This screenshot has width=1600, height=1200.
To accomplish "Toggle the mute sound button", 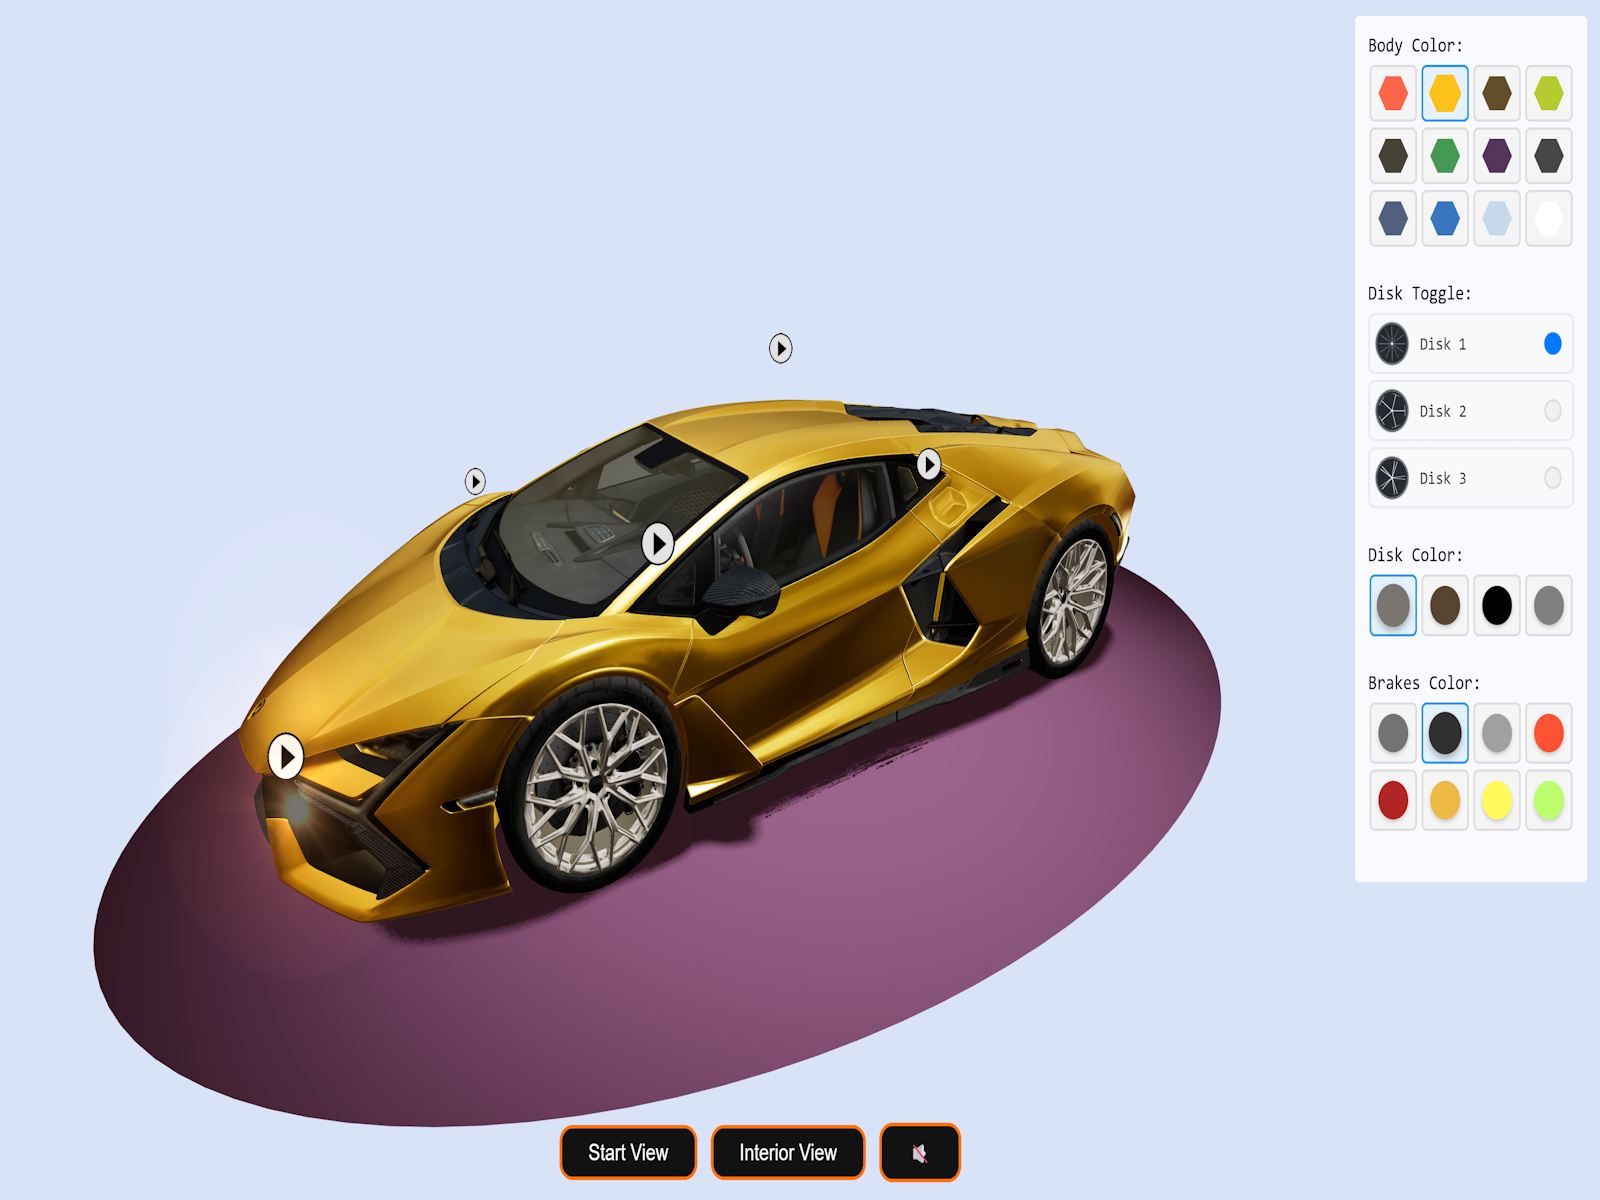I will [920, 1153].
